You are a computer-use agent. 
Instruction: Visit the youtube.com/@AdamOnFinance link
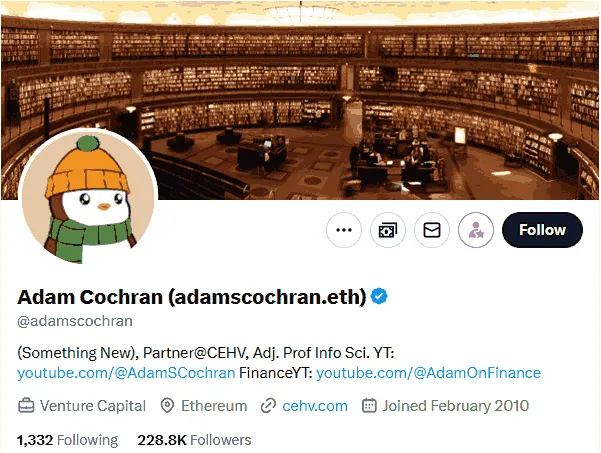point(429,373)
